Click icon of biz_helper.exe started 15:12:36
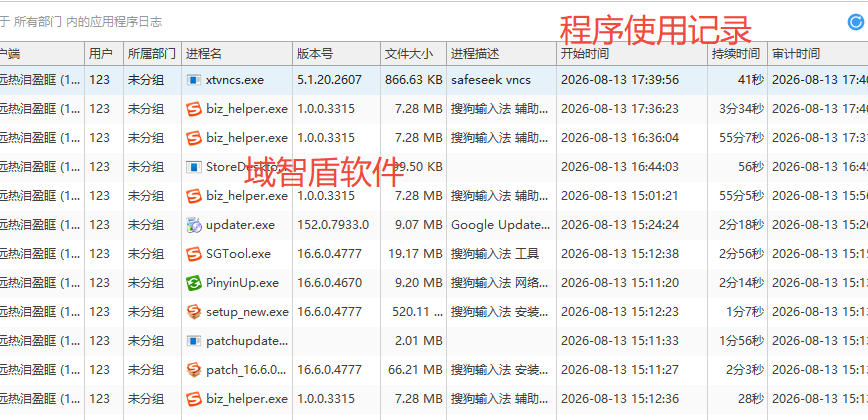The width and height of the screenshot is (868, 420). [193, 398]
